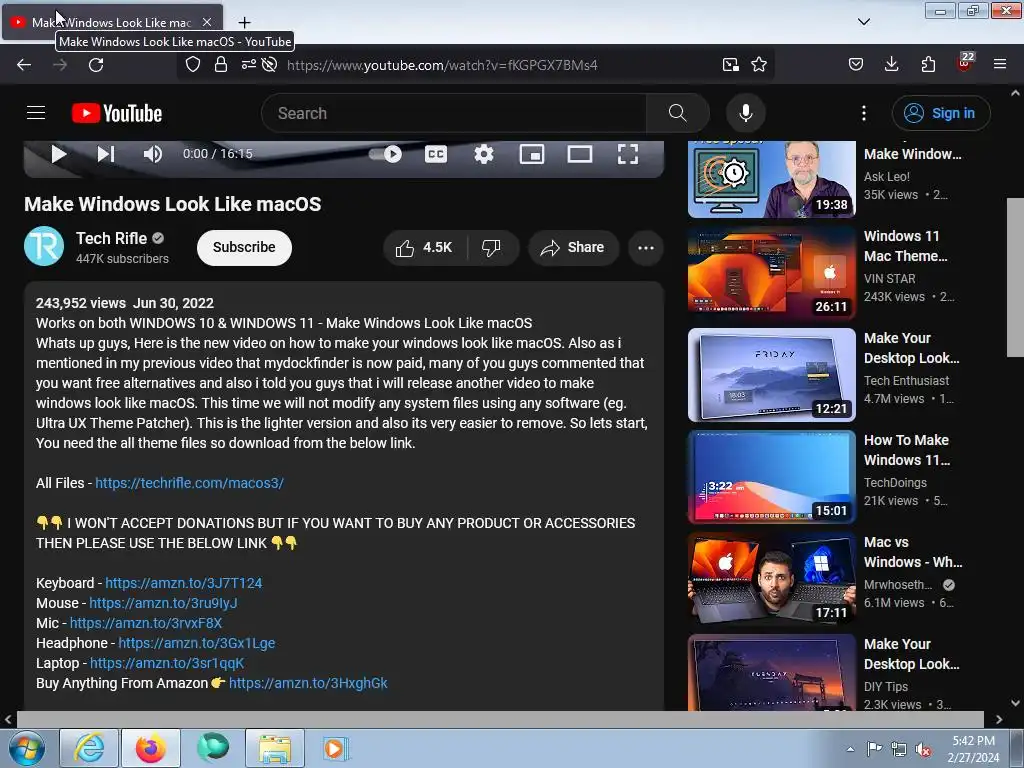This screenshot has height=768, width=1024.
Task: Open DIY Tips desktop video
Action: coord(772,673)
